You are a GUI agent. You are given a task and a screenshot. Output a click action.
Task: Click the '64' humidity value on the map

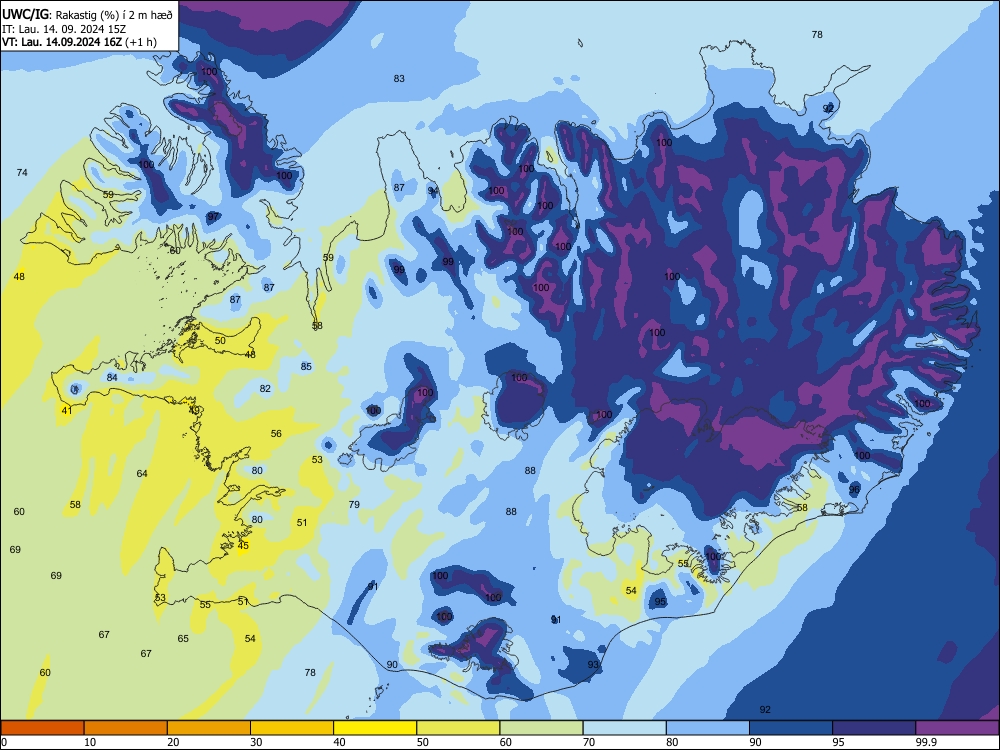point(142,473)
